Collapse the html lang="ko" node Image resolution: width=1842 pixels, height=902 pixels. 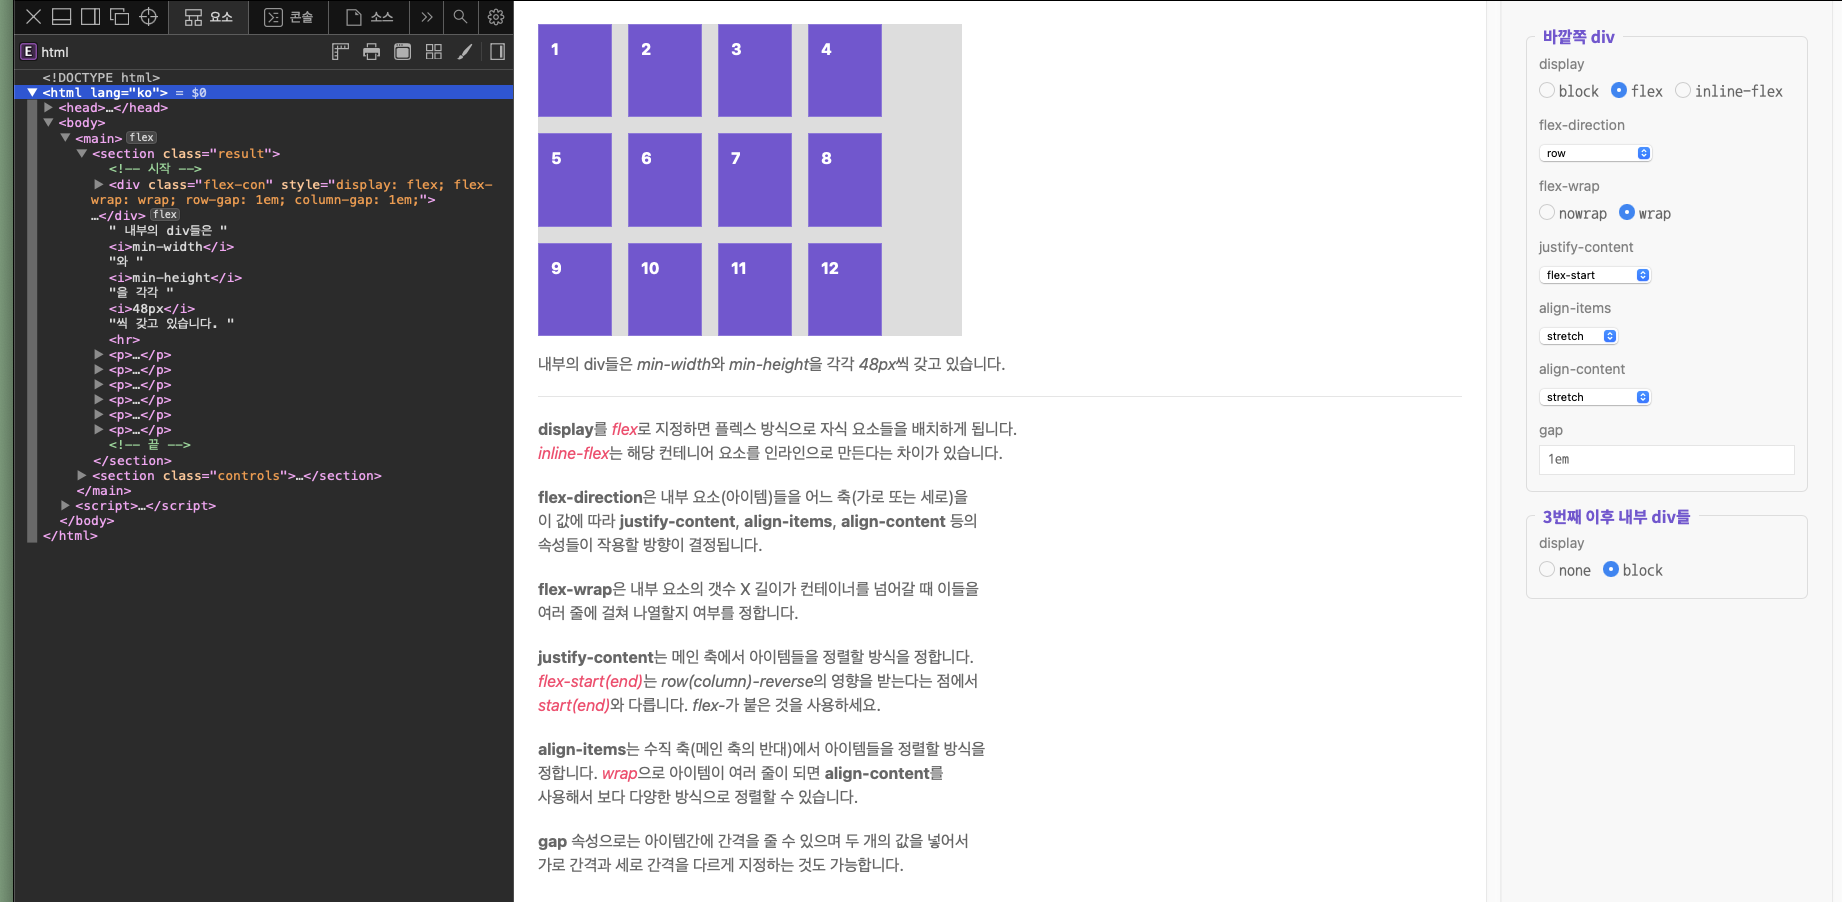32,92
